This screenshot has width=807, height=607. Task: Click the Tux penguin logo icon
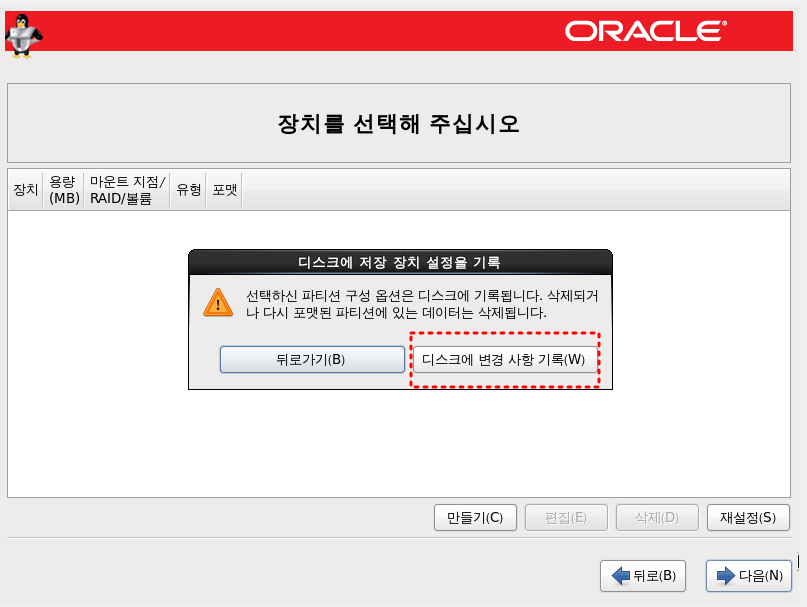pos(23,36)
